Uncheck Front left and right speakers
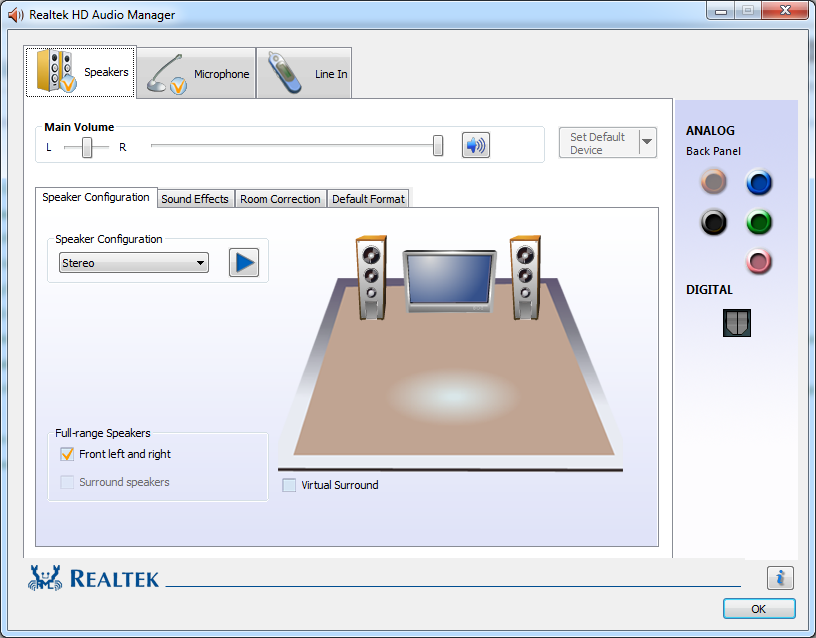The height and width of the screenshot is (638, 816). pos(67,453)
